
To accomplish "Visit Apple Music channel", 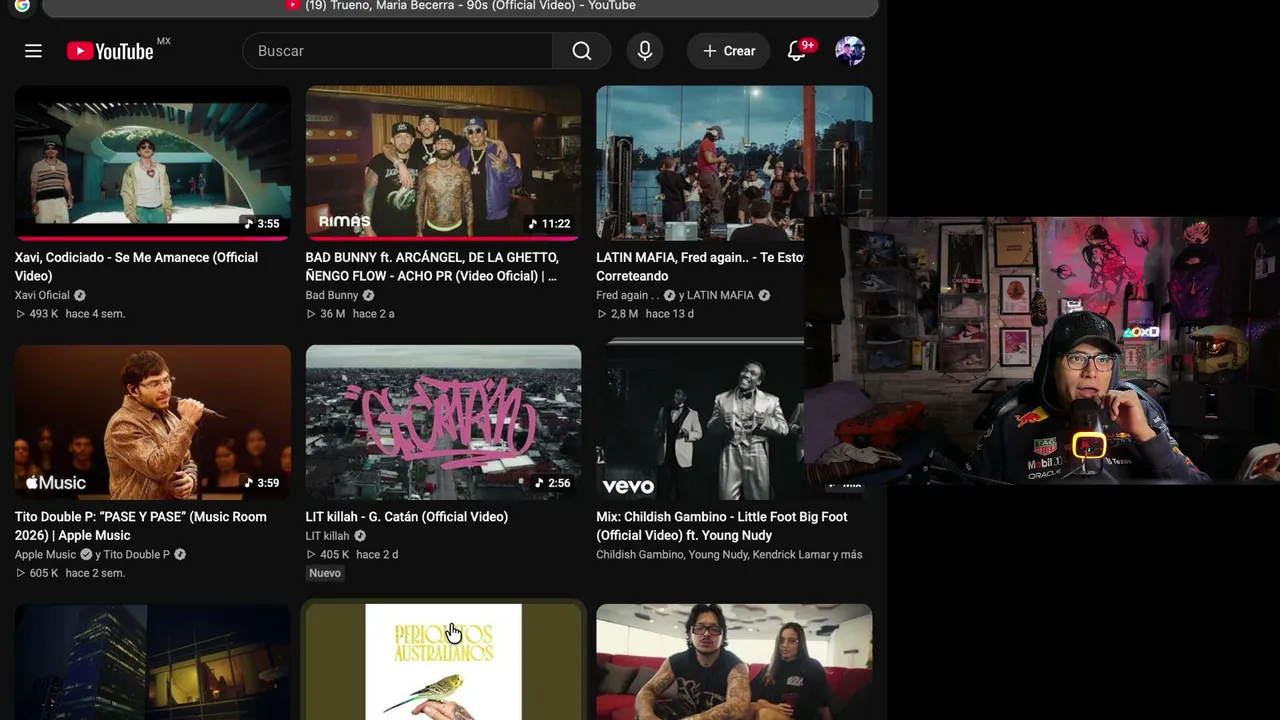I will click(45, 555).
